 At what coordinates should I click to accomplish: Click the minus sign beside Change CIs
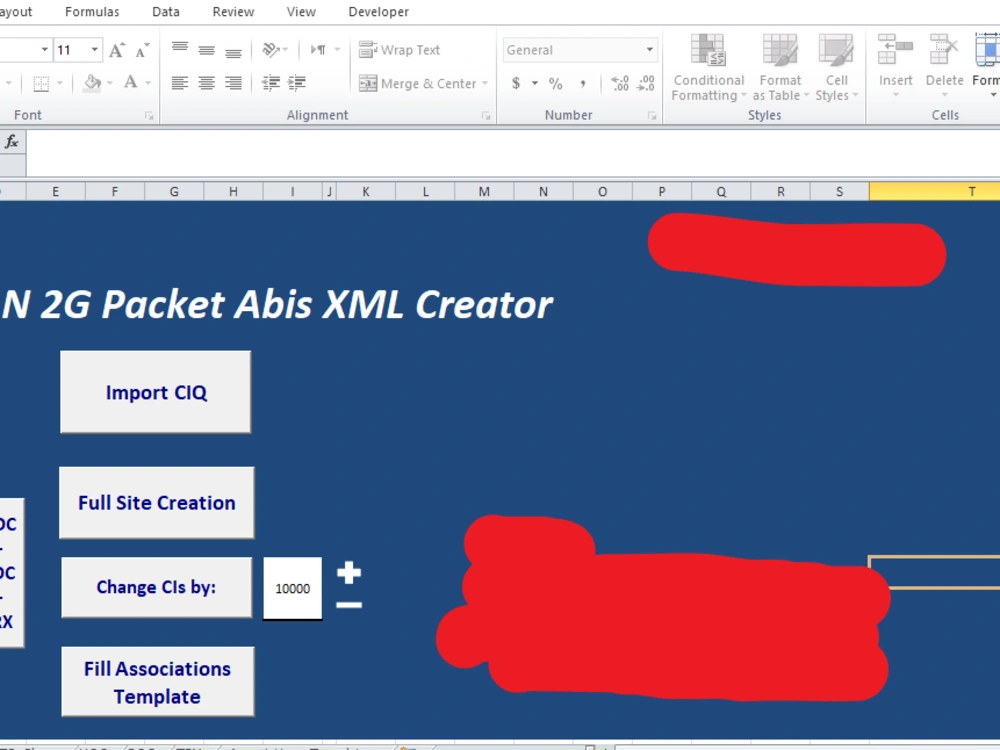349,605
